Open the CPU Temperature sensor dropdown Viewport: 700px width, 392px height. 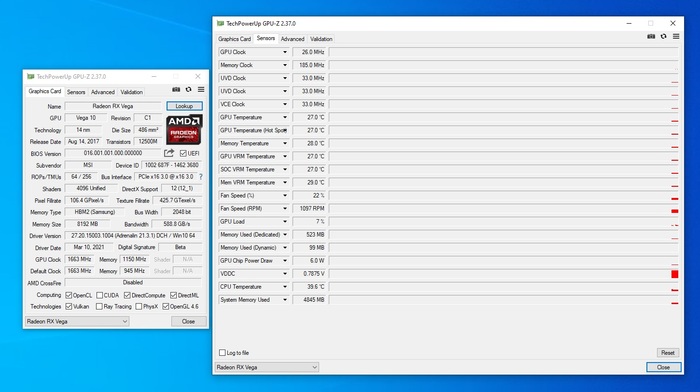tap(285, 287)
